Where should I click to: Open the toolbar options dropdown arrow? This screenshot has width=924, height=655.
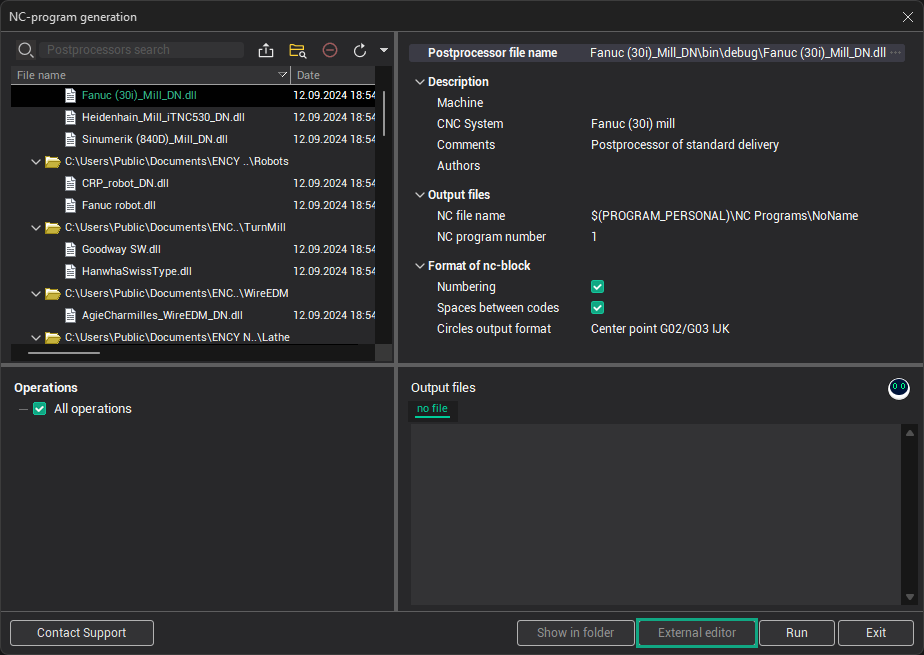click(384, 50)
